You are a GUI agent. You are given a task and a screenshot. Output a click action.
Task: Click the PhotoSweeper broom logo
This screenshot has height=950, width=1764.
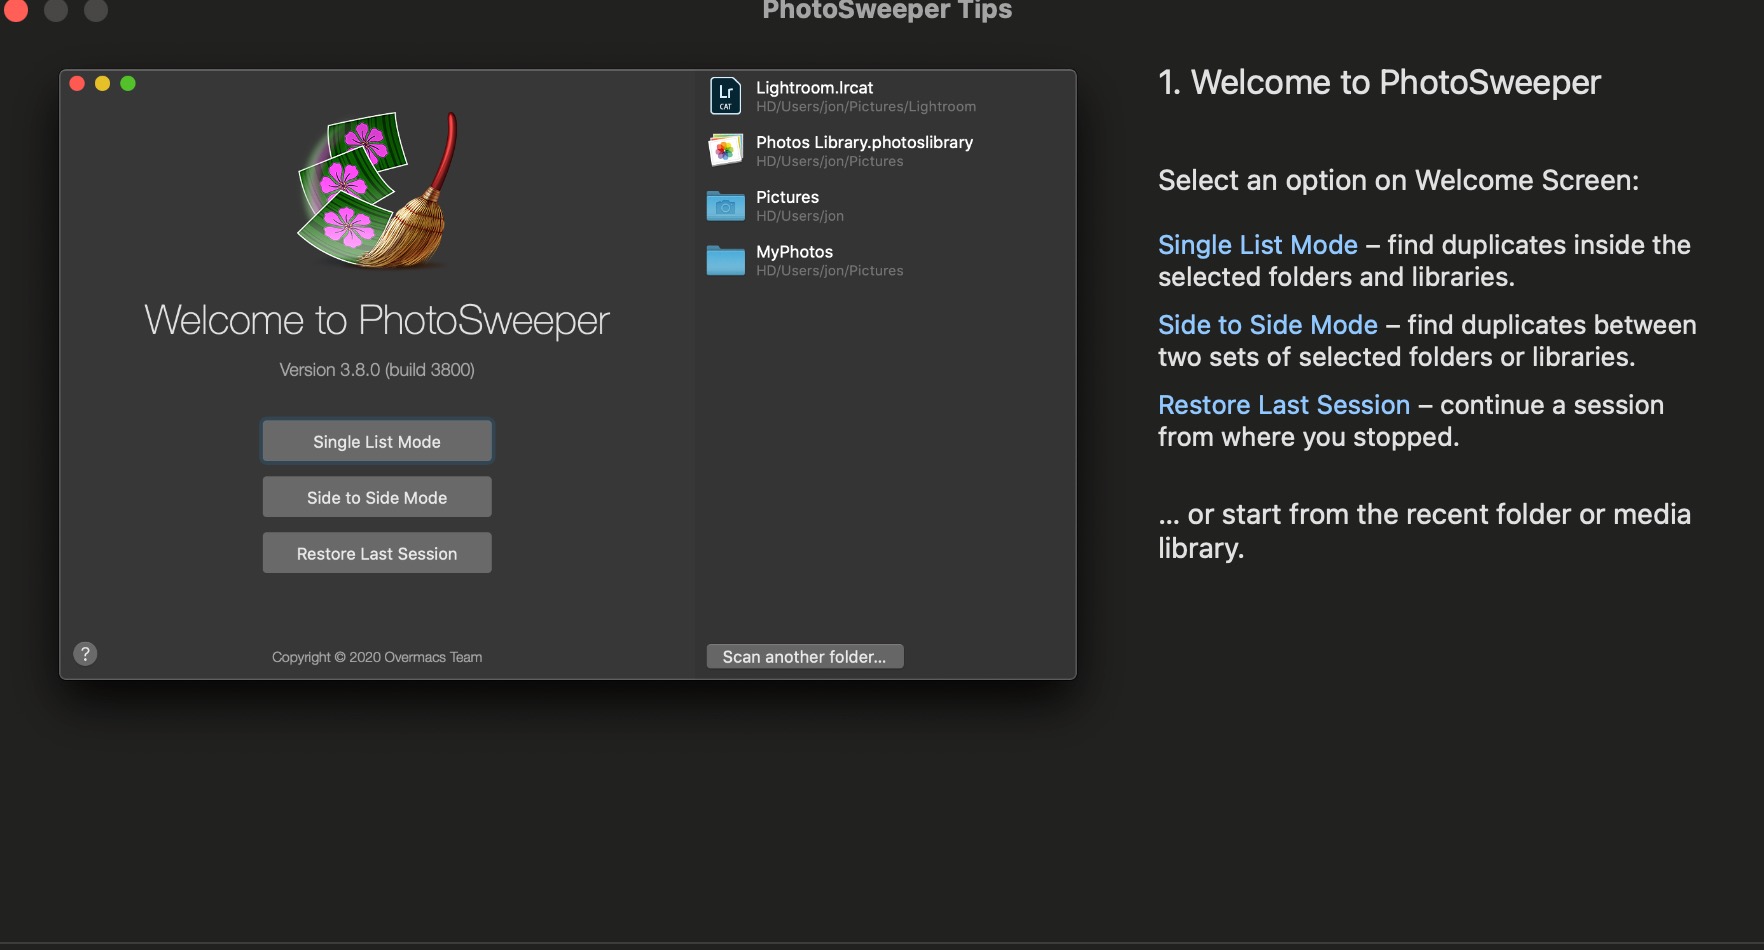click(379, 190)
